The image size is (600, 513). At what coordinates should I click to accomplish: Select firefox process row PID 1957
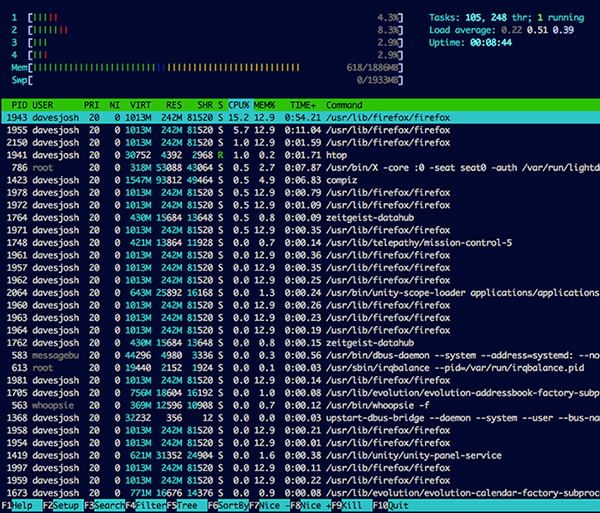[301, 268]
